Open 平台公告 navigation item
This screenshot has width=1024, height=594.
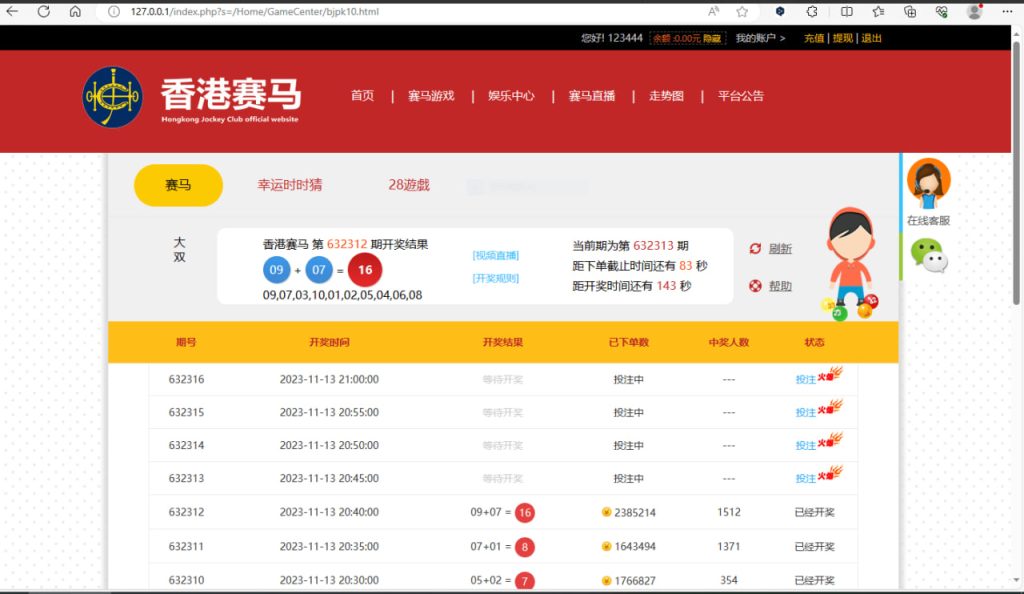point(741,96)
